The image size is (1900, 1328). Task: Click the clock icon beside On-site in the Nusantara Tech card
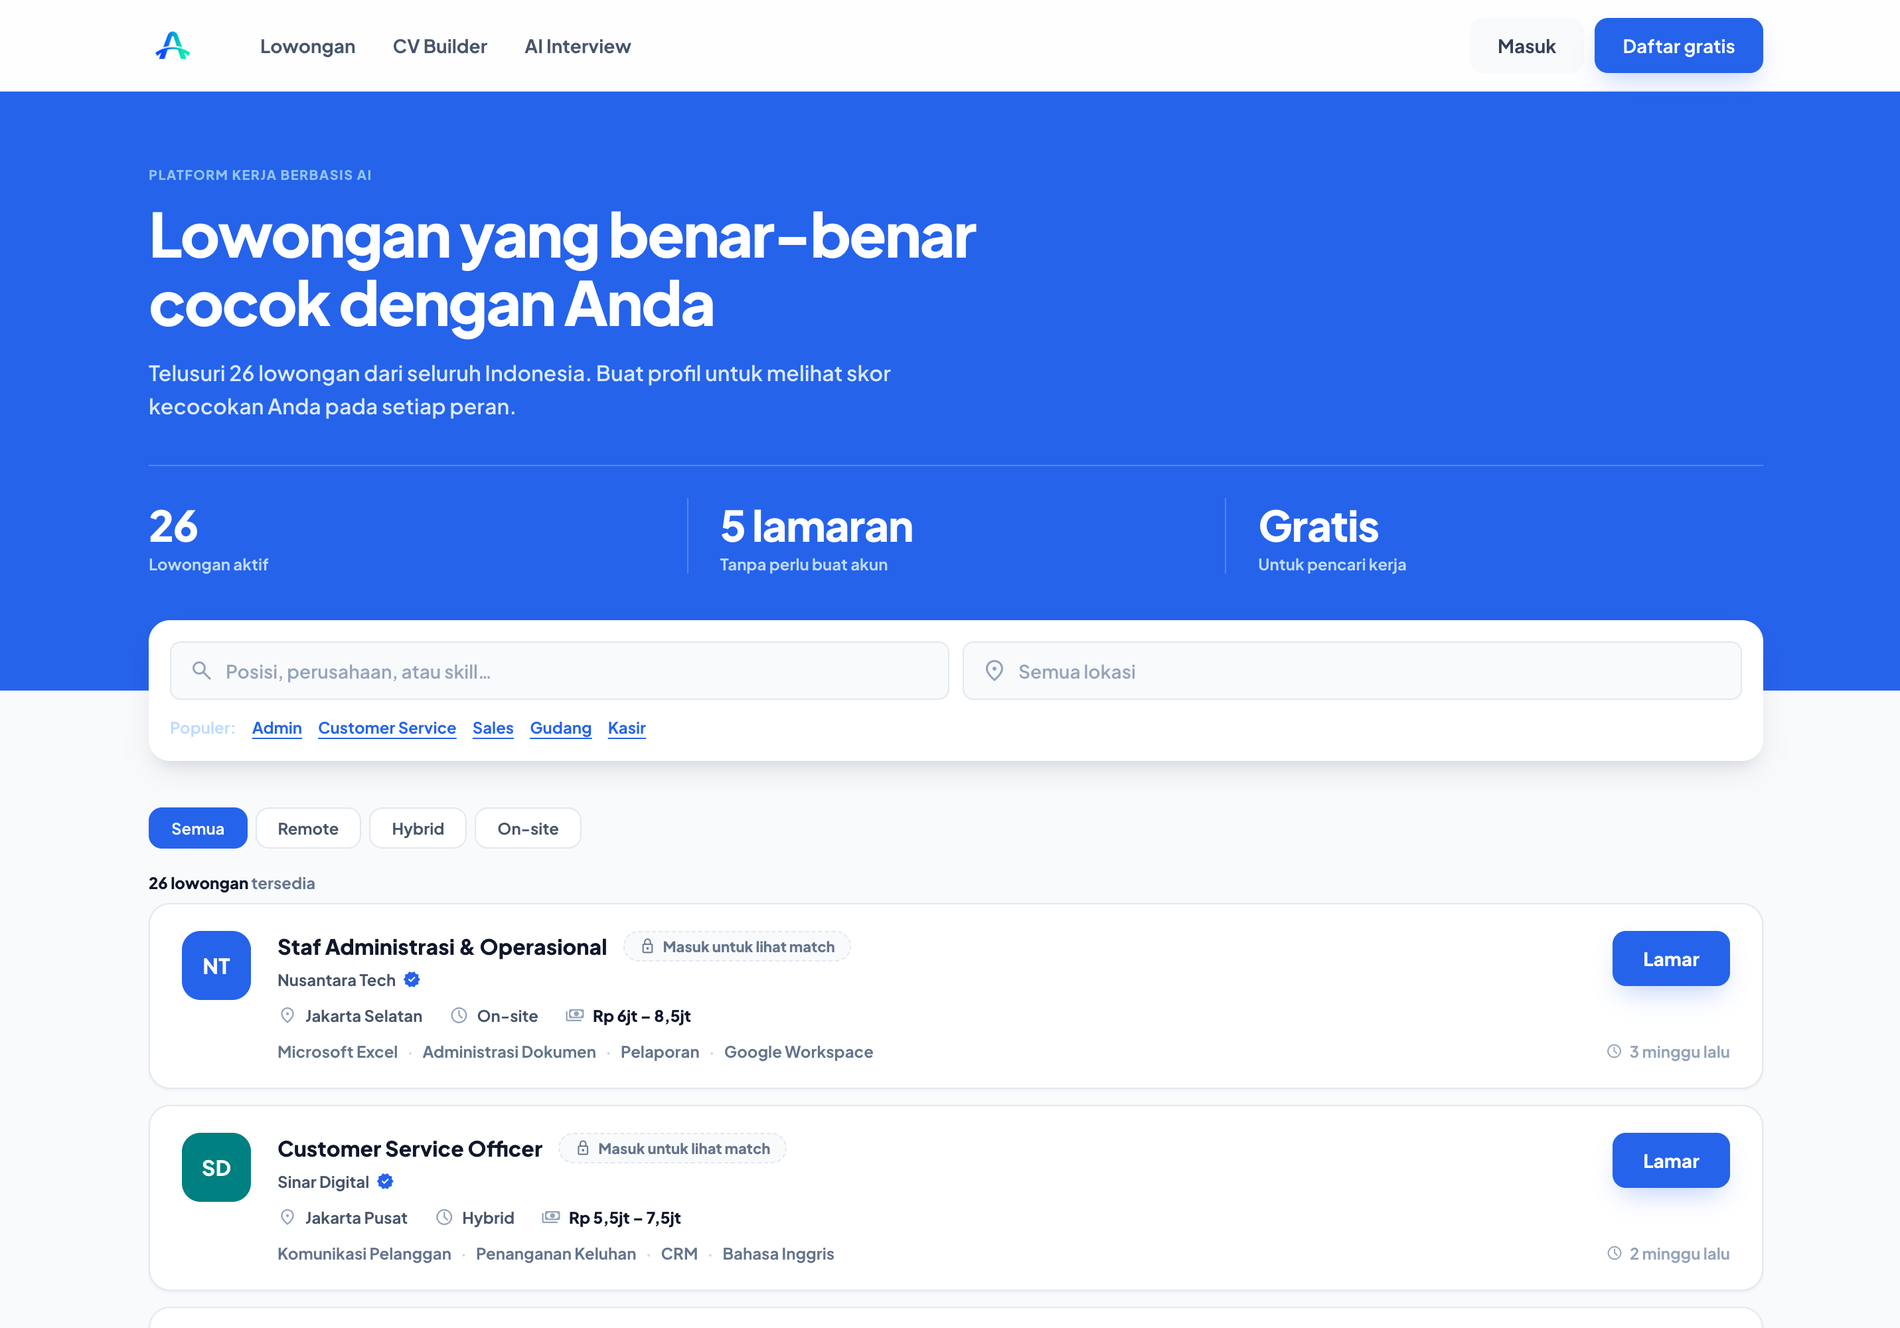coord(459,1016)
